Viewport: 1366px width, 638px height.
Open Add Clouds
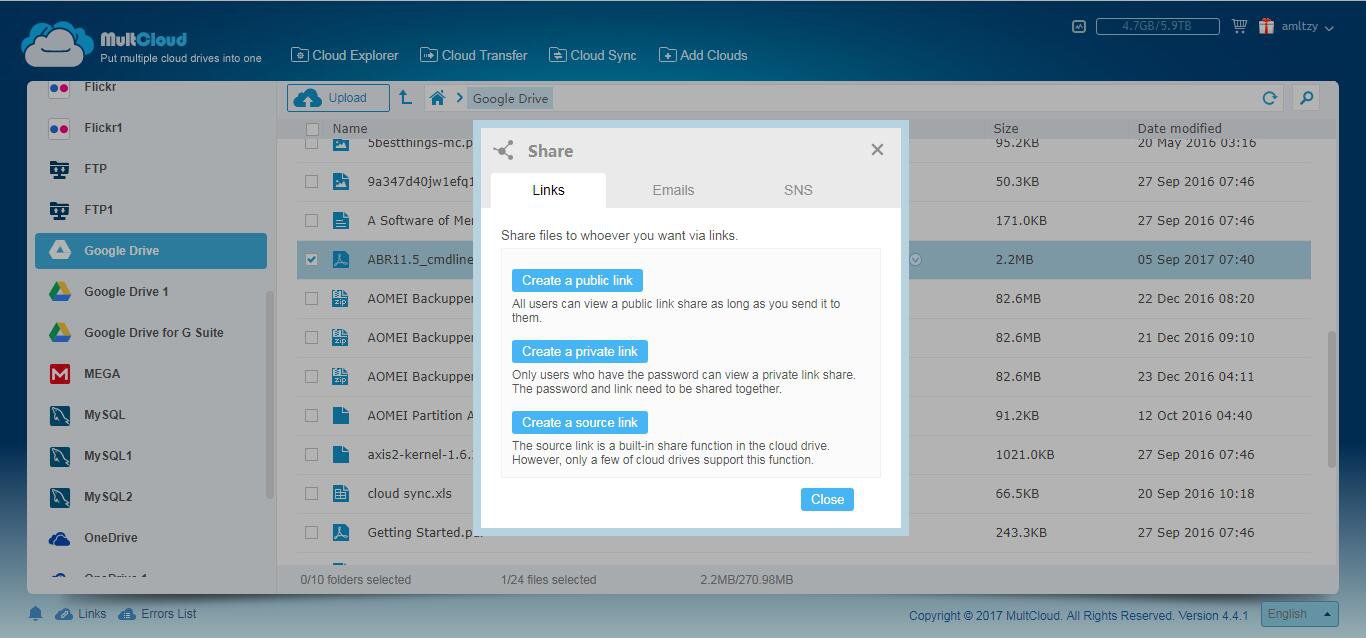point(703,55)
